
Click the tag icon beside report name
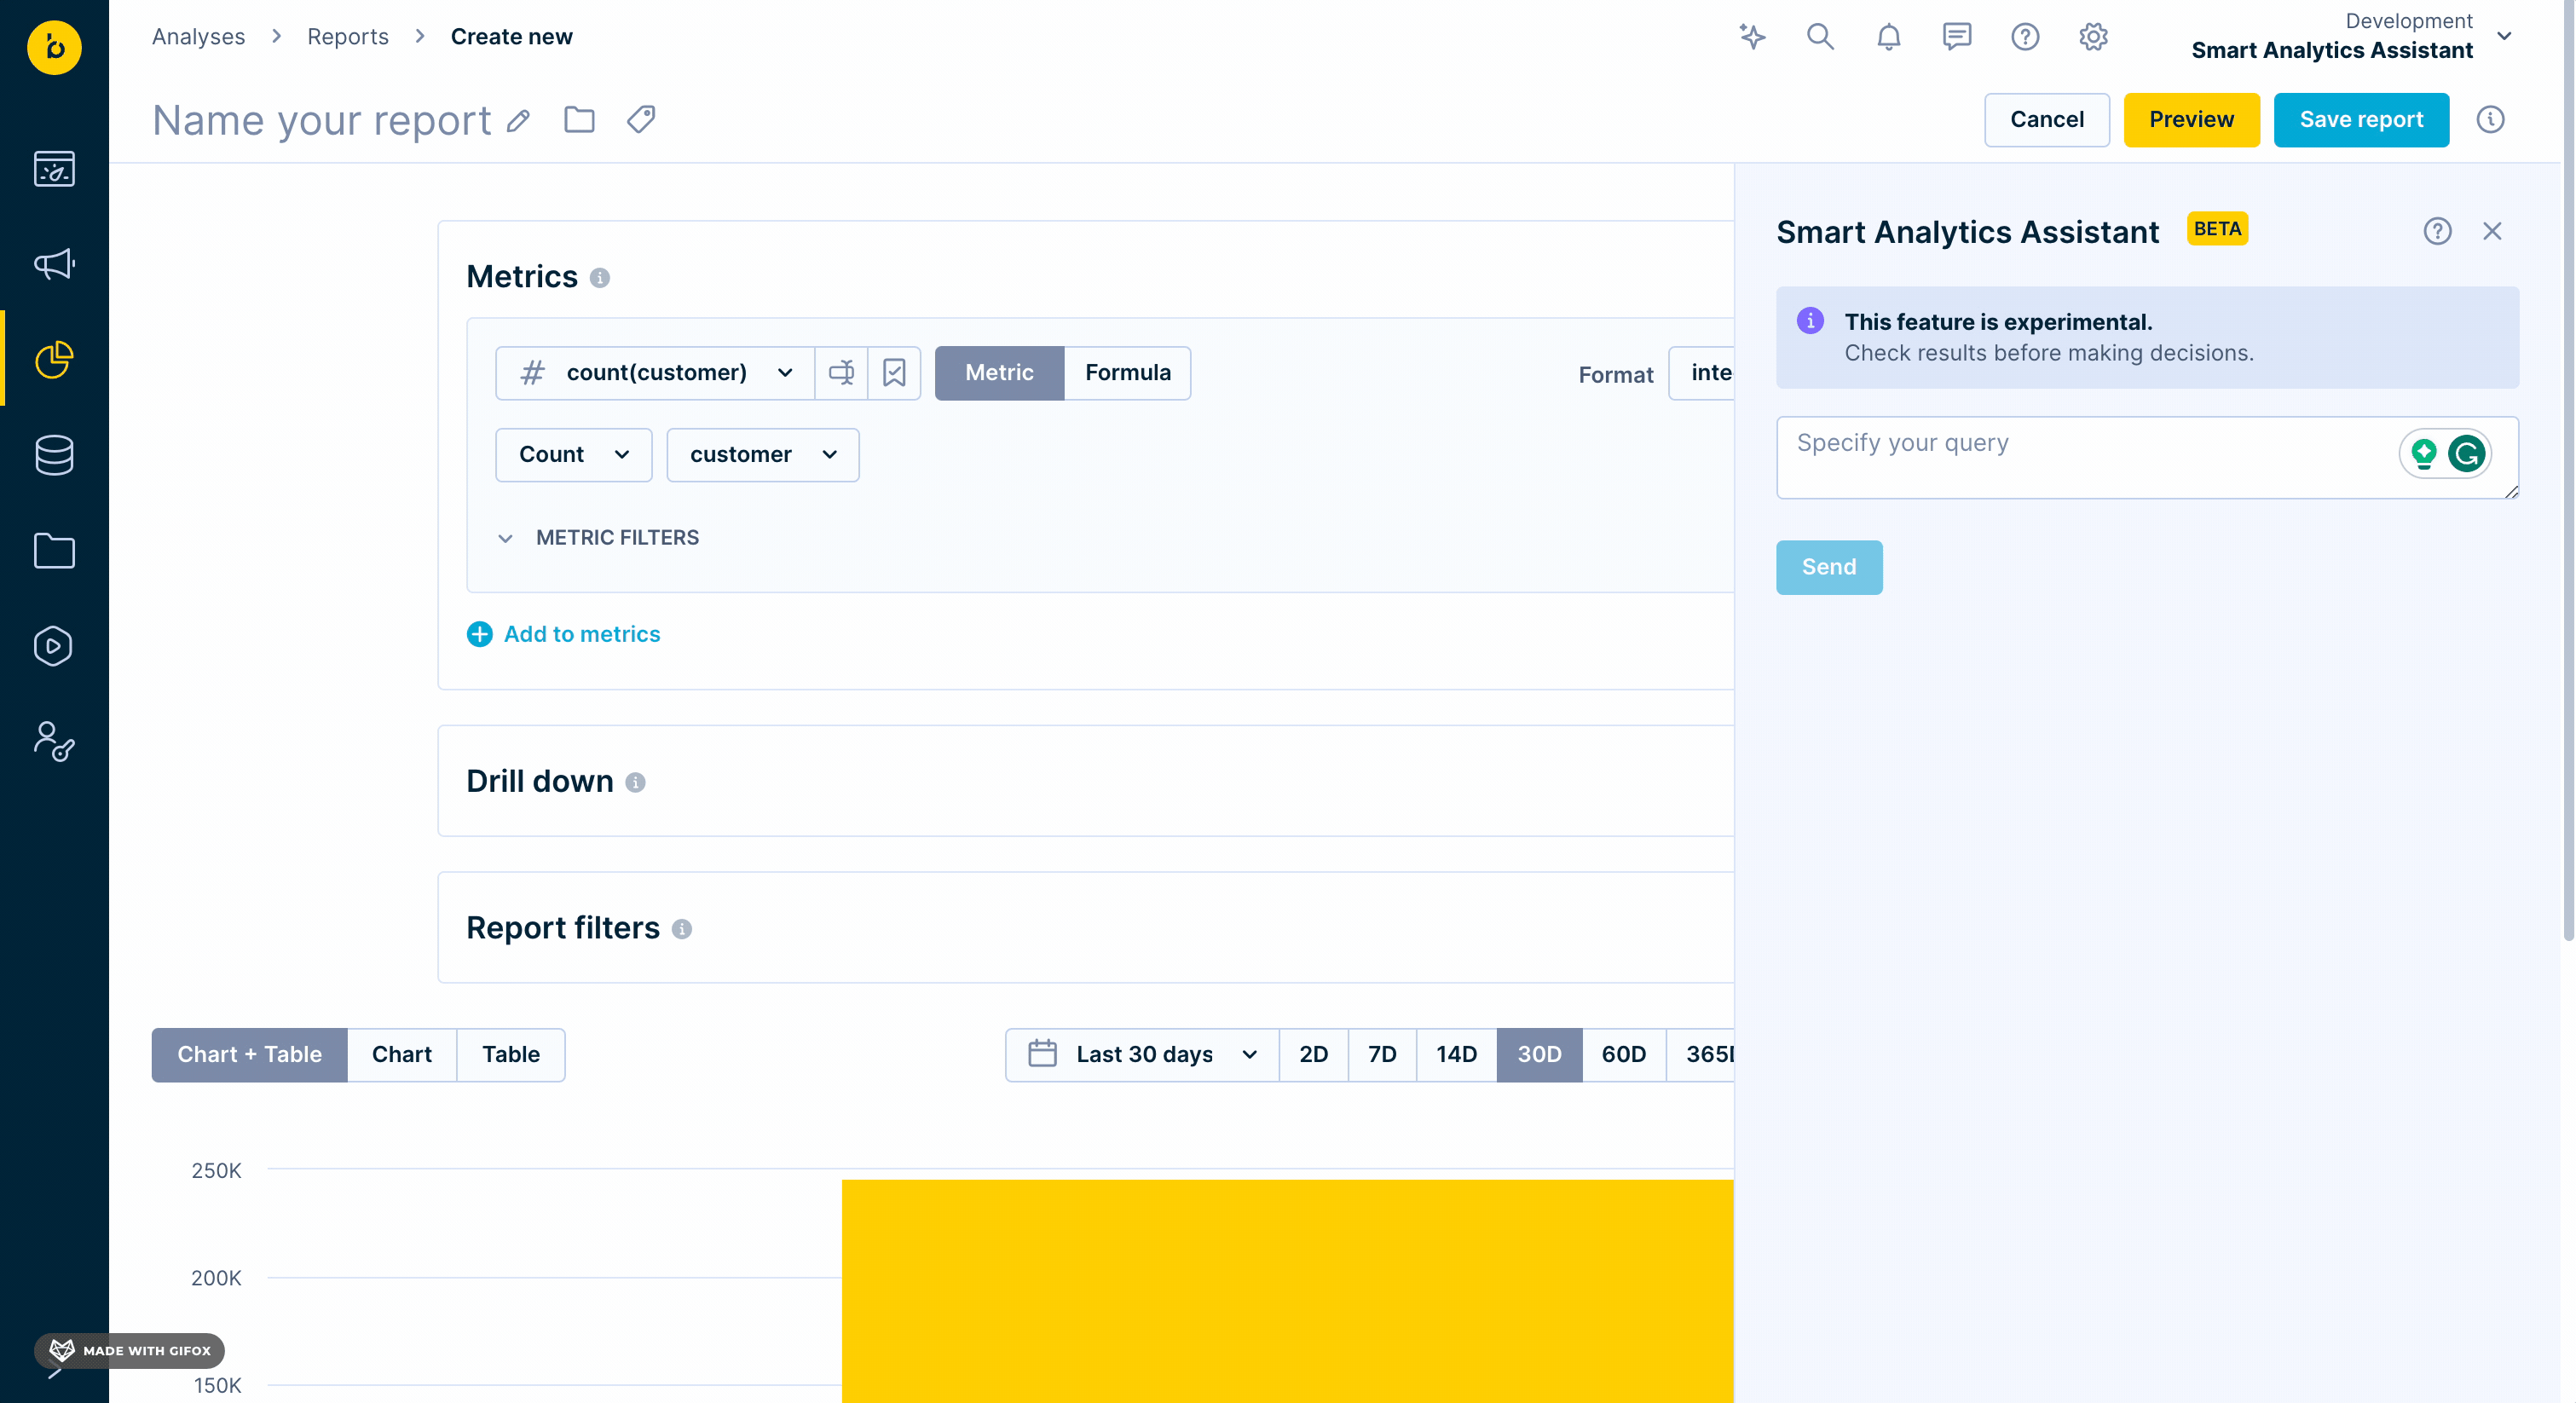pyautogui.click(x=641, y=120)
